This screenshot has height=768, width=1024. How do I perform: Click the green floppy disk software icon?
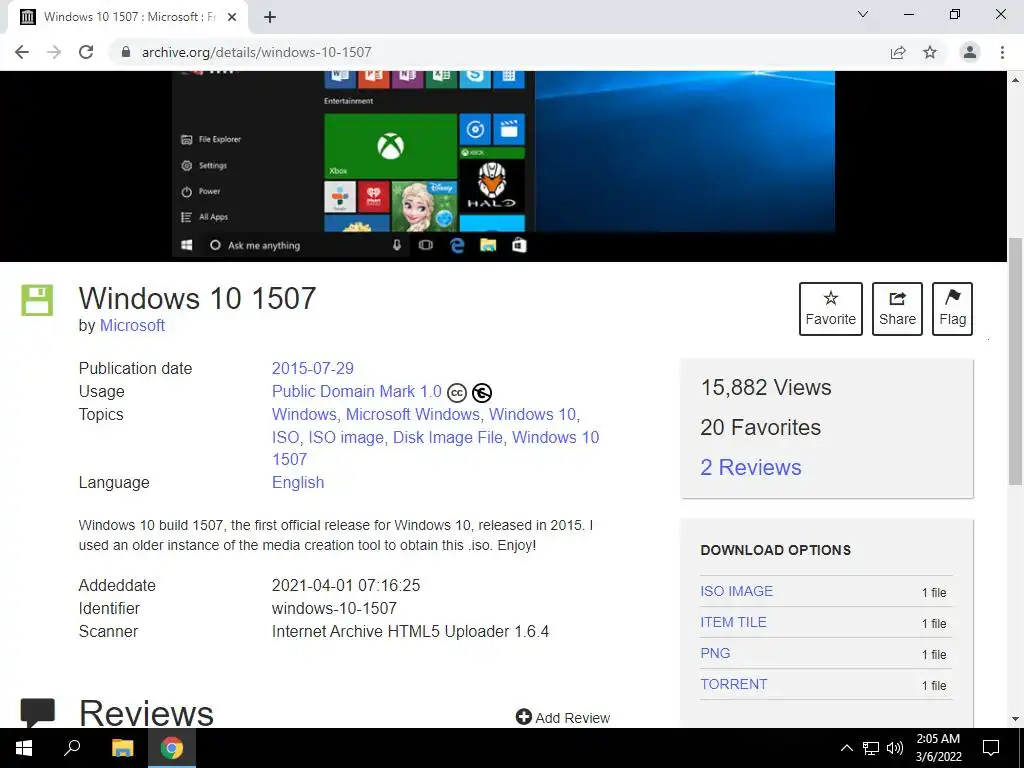pyautogui.click(x=37, y=300)
